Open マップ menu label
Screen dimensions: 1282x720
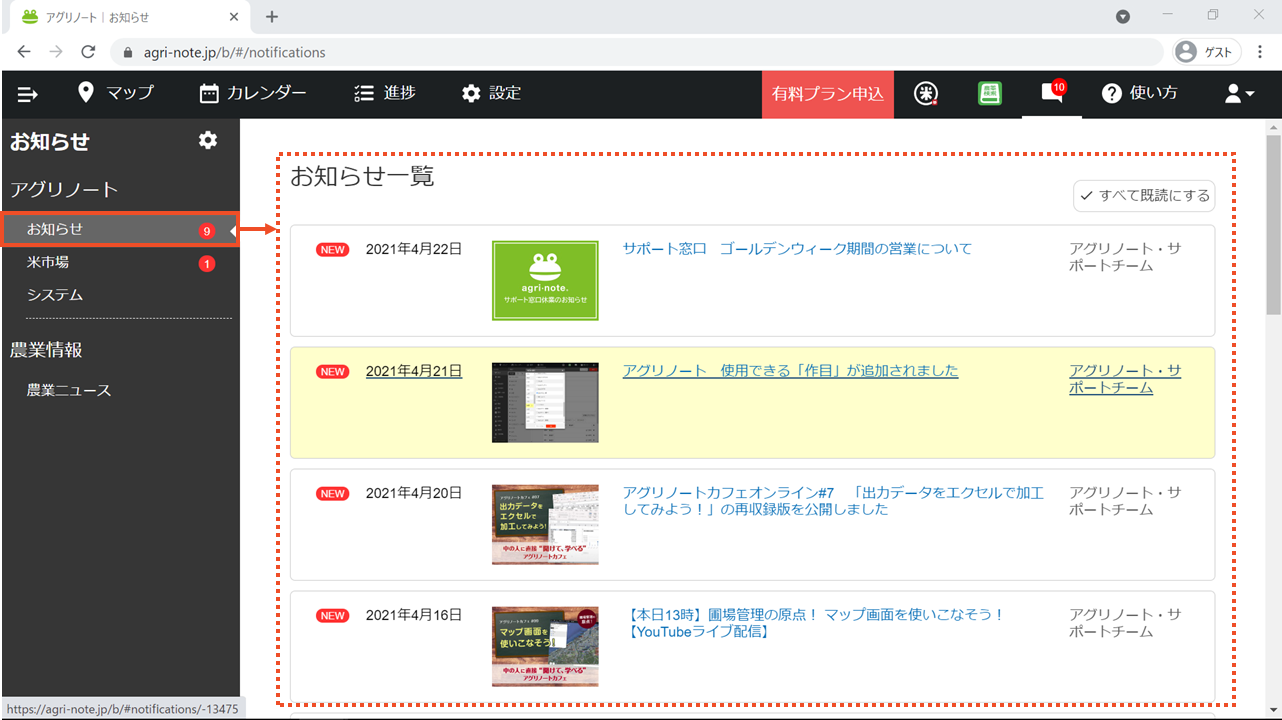(130, 93)
